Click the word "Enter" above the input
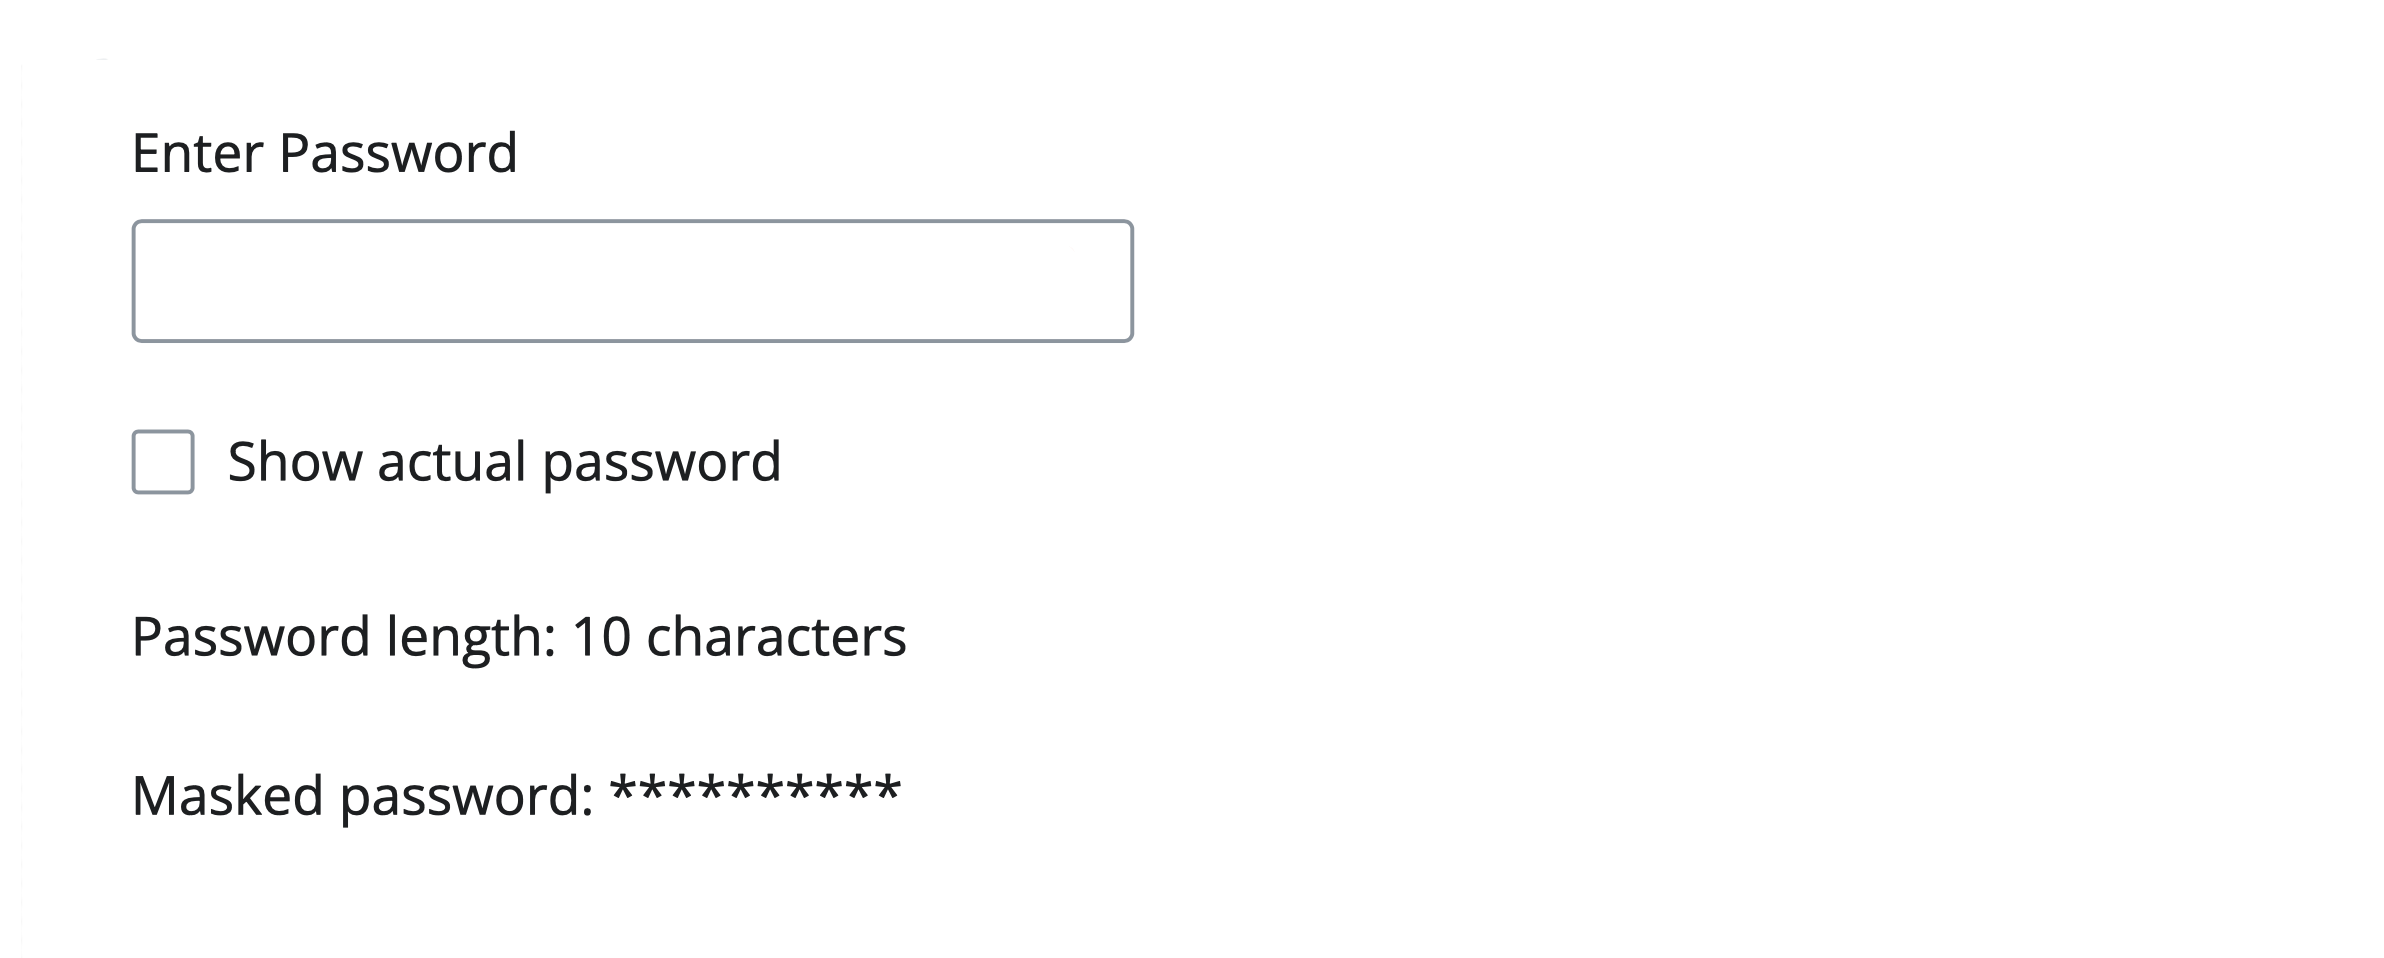The width and height of the screenshot is (2384, 958). [197, 153]
